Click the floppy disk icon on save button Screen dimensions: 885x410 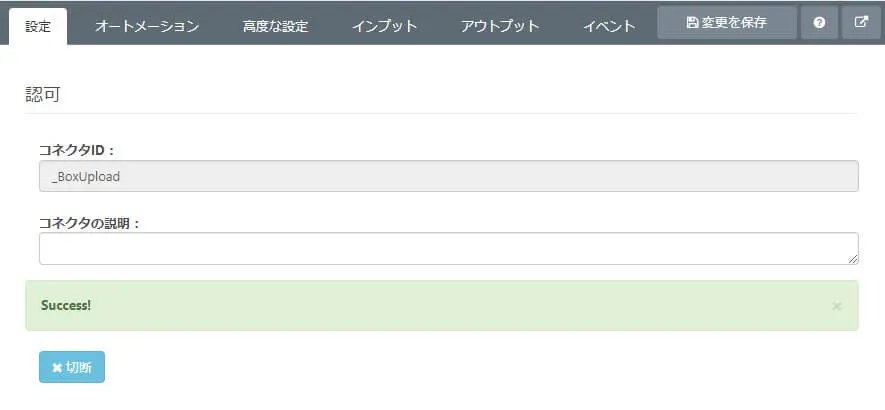(692, 22)
